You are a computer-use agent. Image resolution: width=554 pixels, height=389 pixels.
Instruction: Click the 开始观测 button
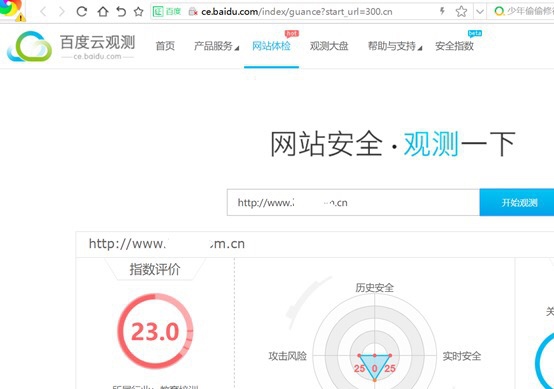tap(517, 202)
